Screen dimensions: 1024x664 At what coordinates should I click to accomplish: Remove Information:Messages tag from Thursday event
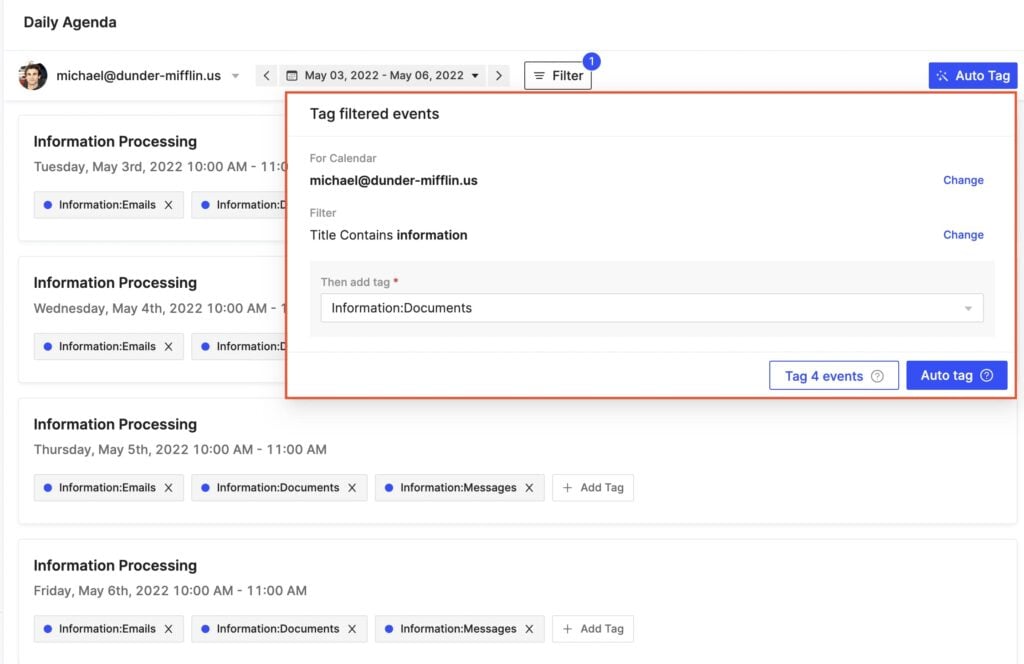(529, 488)
